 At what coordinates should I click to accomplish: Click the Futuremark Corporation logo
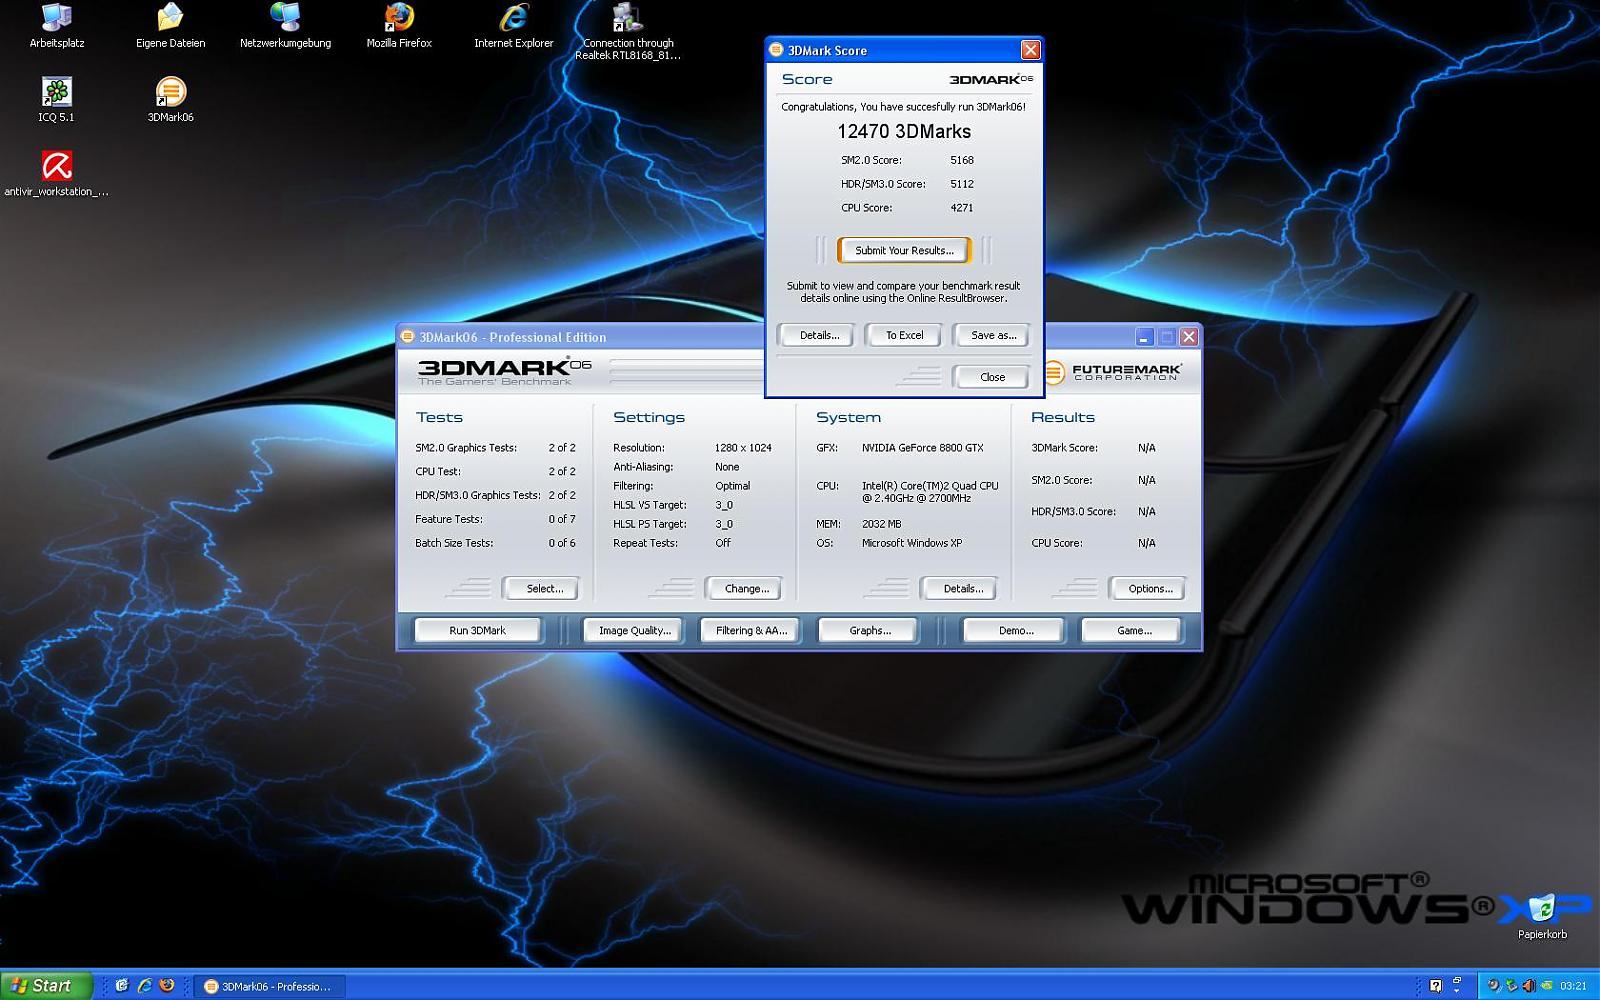tap(1114, 372)
